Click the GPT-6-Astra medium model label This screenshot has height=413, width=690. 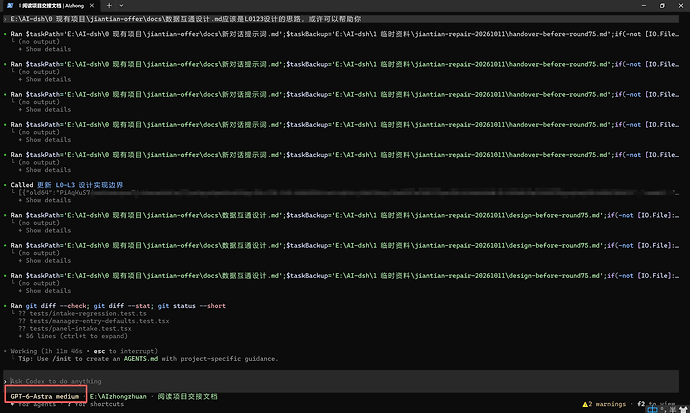[x=44, y=396]
